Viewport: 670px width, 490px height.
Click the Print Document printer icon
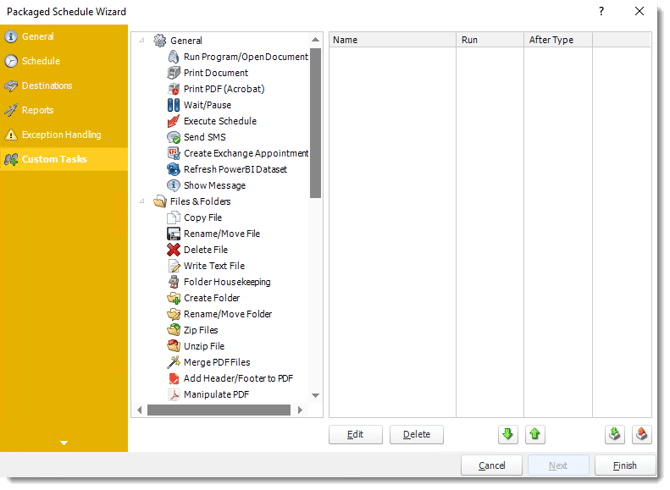(x=173, y=73)
